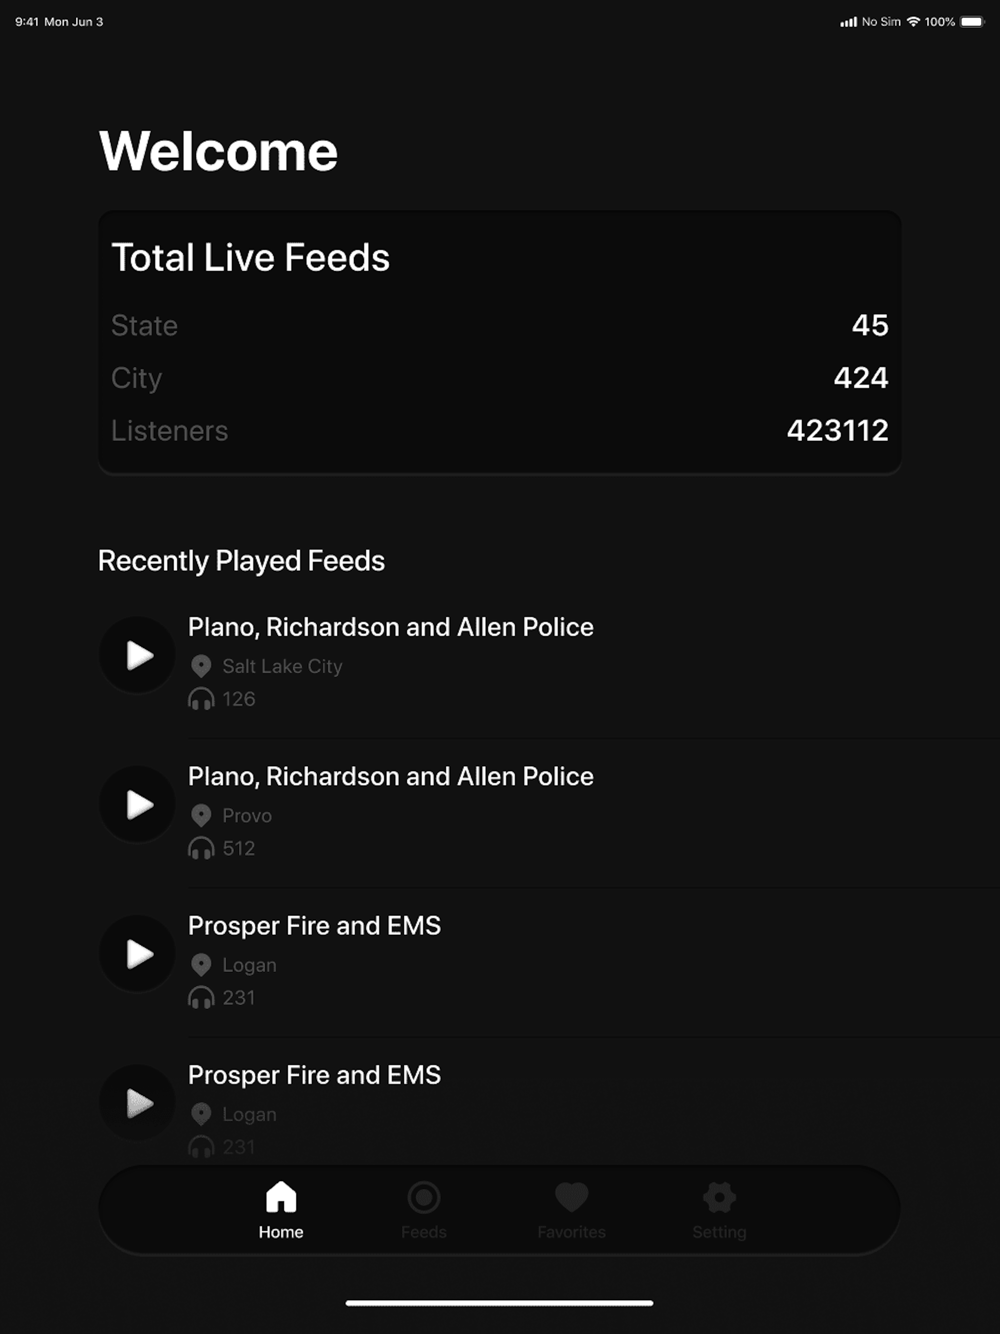This screenshot has height=1334, width=1000.
Task: Switch to the Feeds tab
Action: pyautogui.click(x=424, y=1209)
